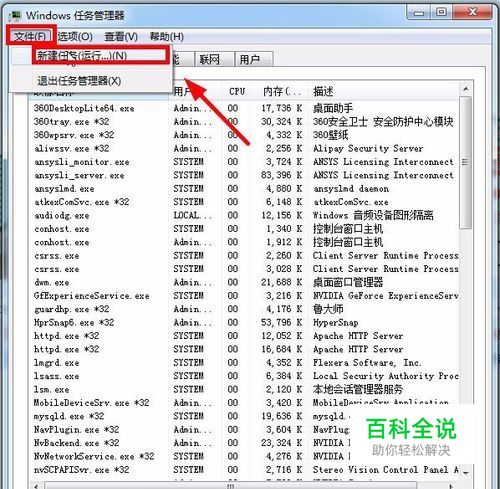The height and width of the screenshot is (489, 500).
Task: Select the 360tray.exe *32 process
Action: (x=71, y=122)
